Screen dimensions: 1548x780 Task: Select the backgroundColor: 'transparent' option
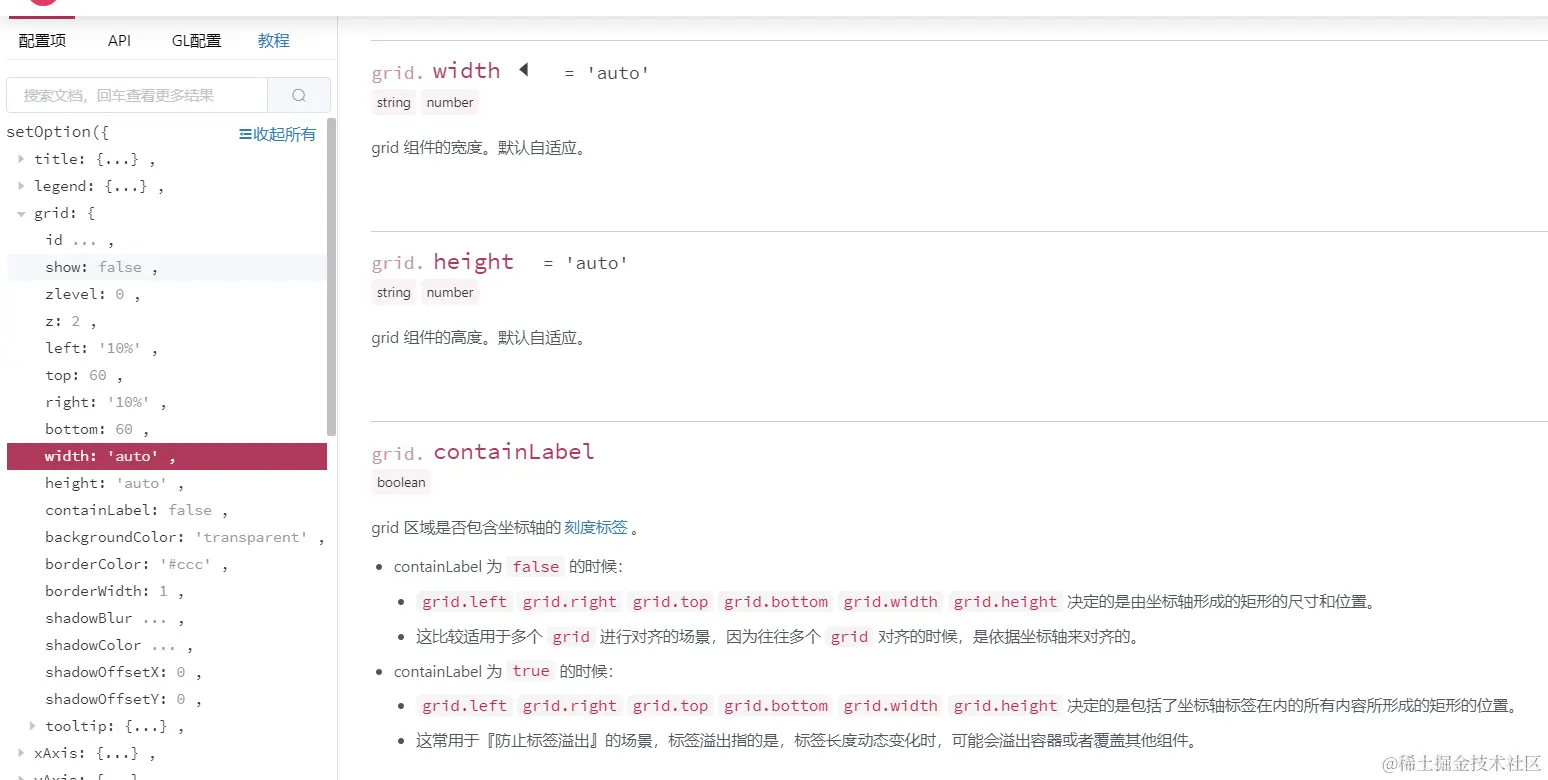(x=167, y=537)
